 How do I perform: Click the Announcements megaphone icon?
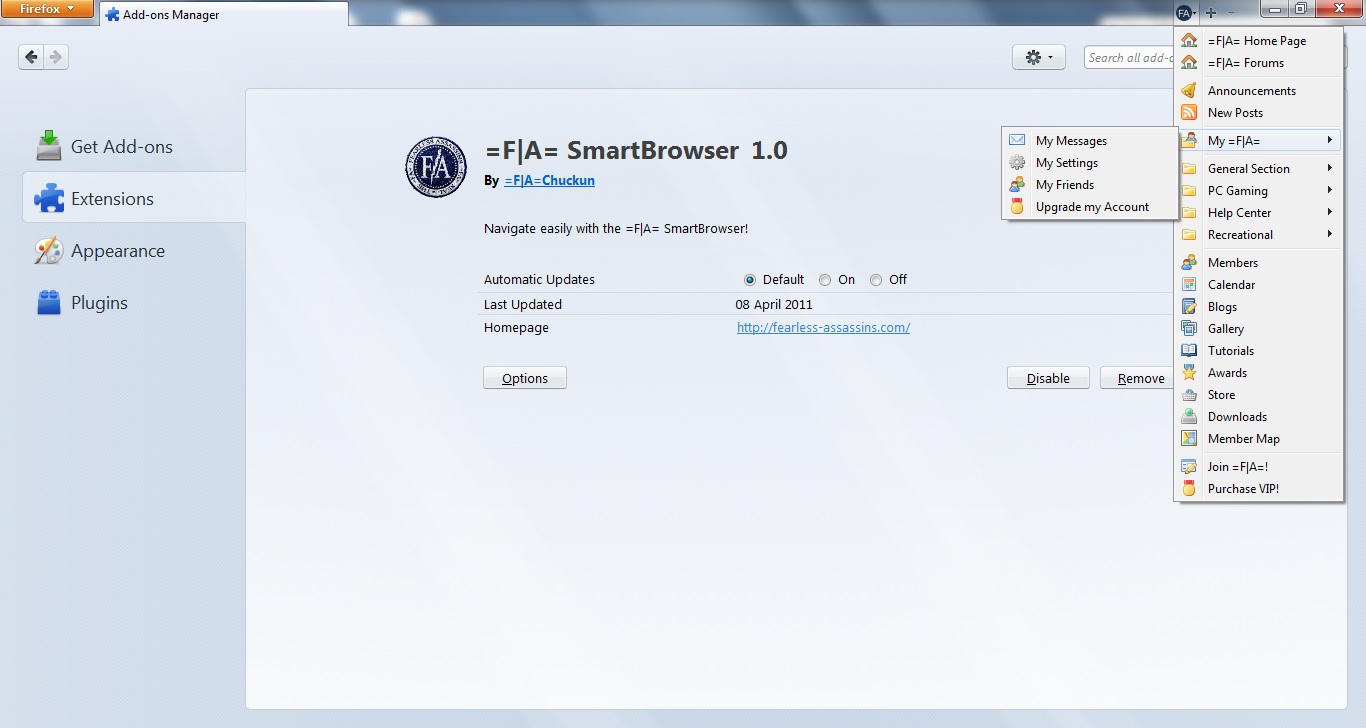tap(1189, 91)
